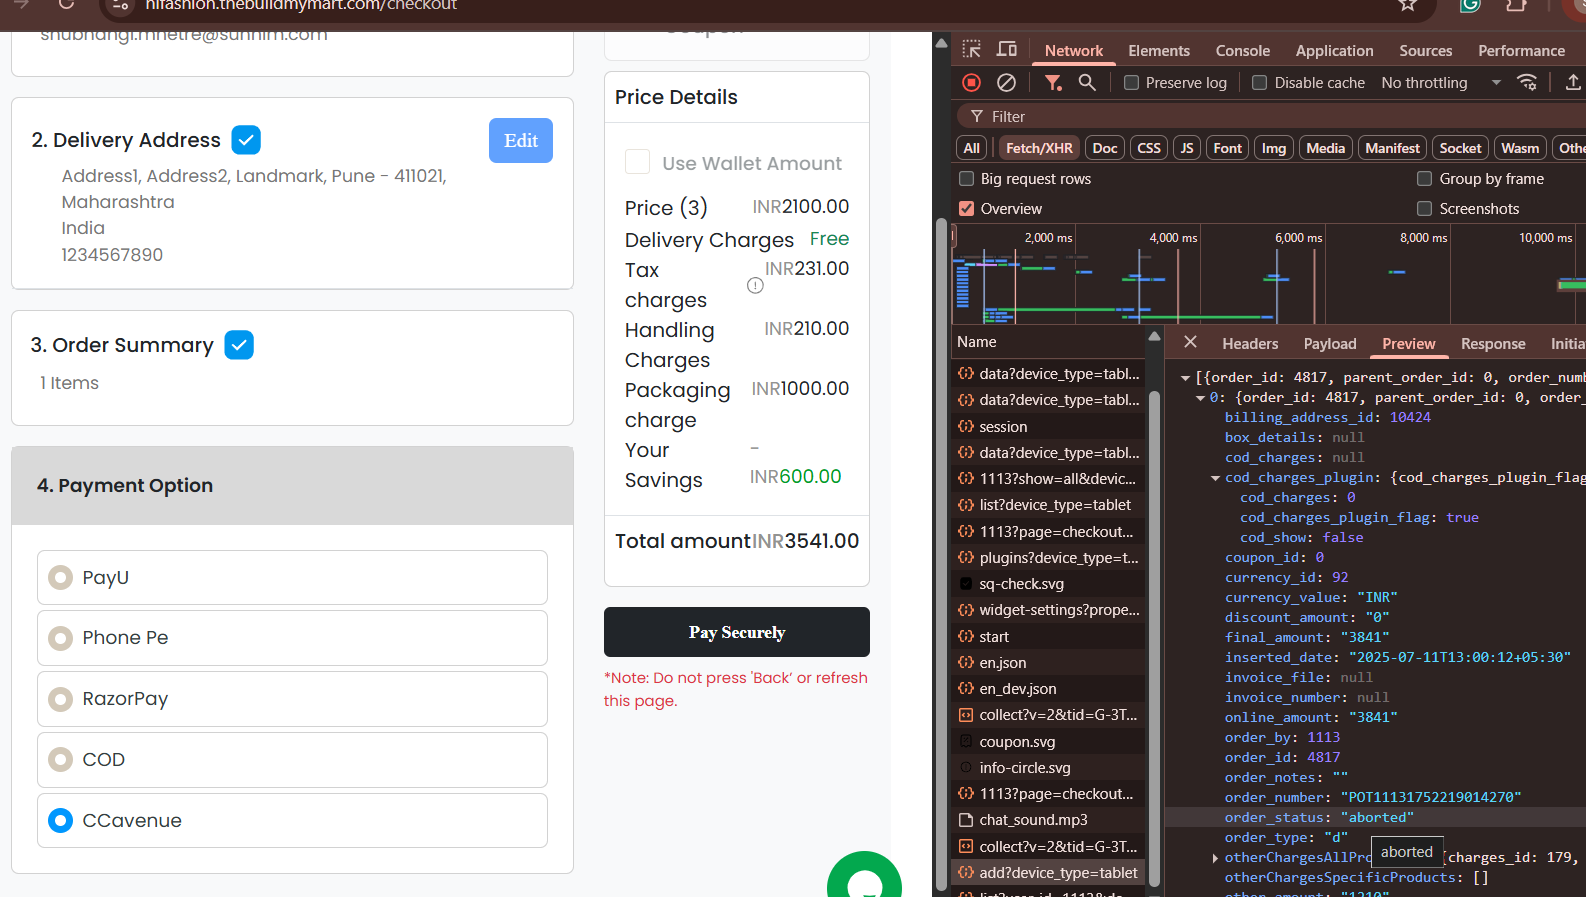Open network search magnifier

[1087, 82]
